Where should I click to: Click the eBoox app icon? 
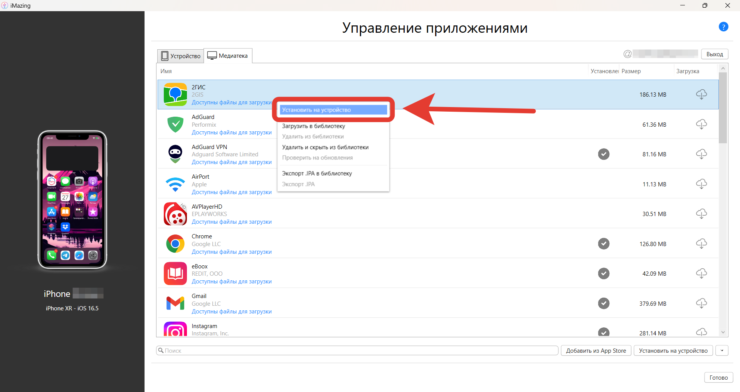point(175,274)
